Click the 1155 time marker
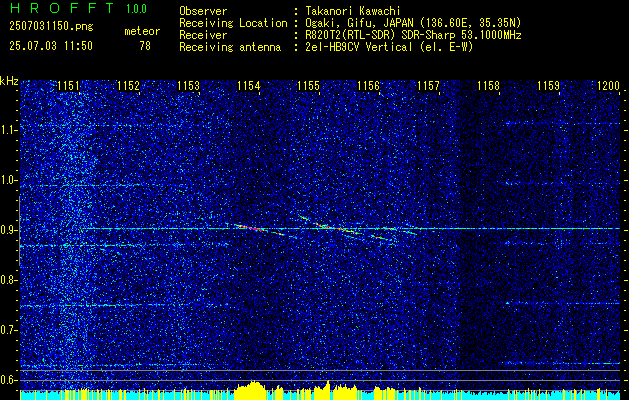Image resolution: width=629 pixels, height=400 pixels. 308,86
